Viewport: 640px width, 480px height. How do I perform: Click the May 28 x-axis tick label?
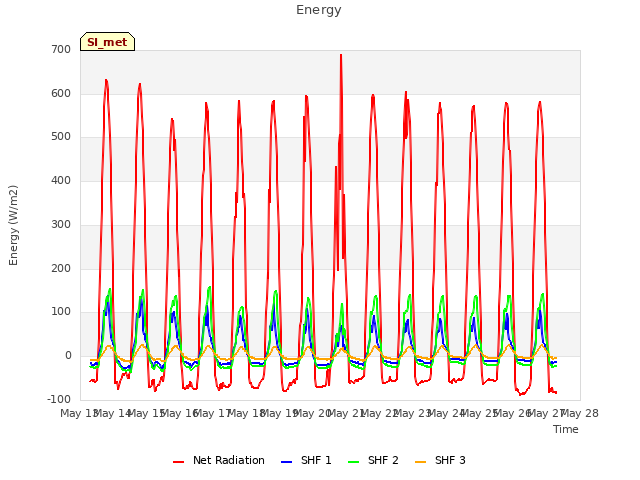click(580, 413)
